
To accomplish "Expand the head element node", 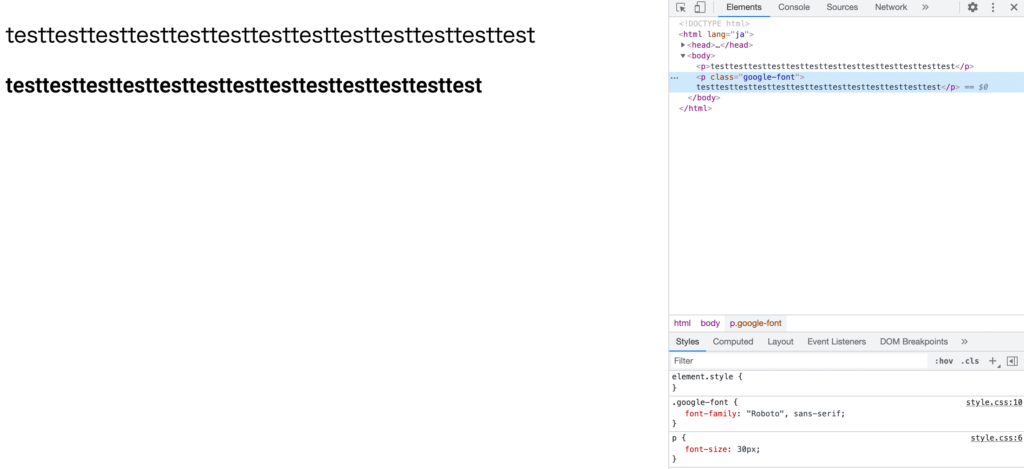I will point(683,45).
